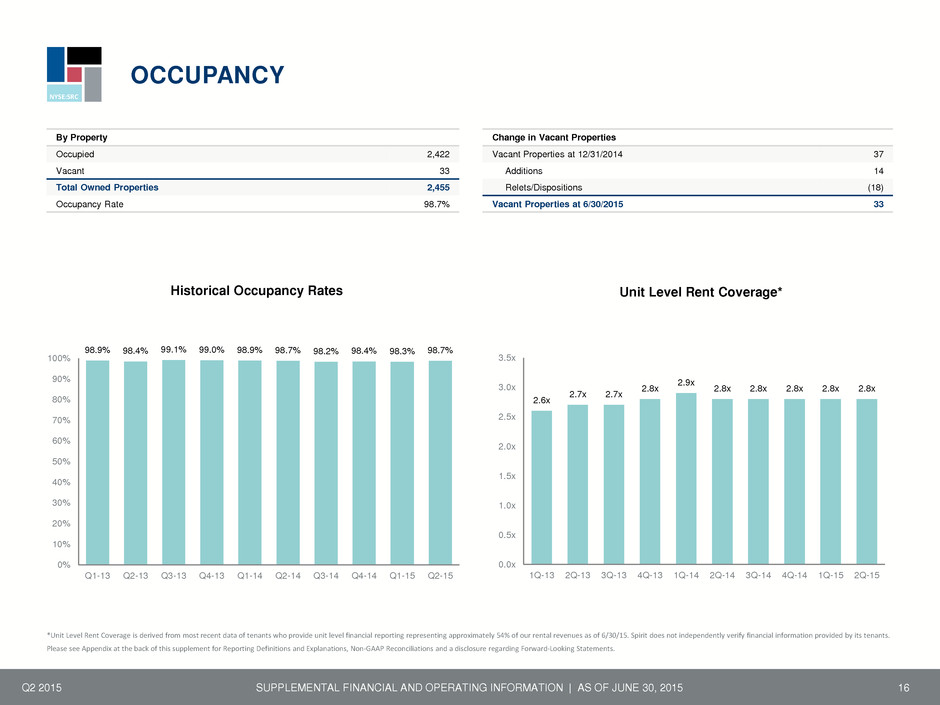The height and width of the screenshot is (705, 940).
Task: Select the 1Q-14 rent coverage bar at 2.9x
Action: 686,478
